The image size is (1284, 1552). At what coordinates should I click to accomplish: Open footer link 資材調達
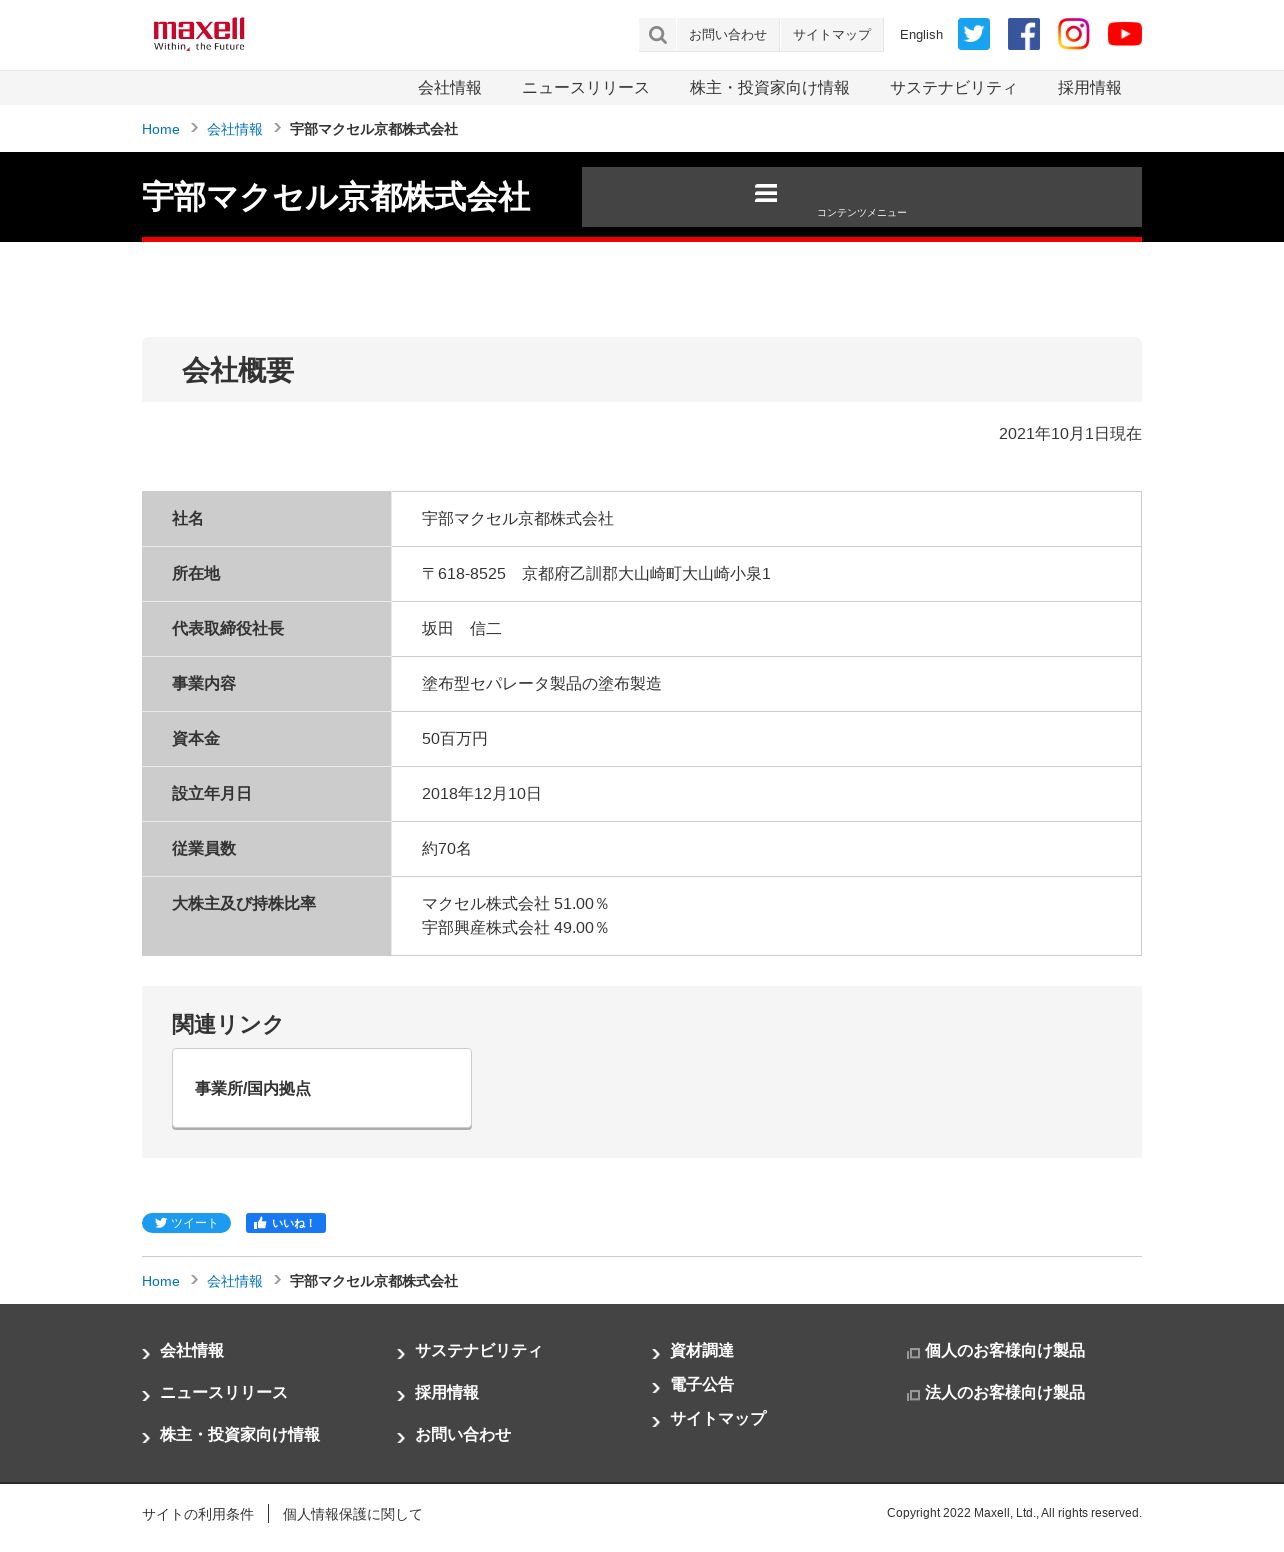702,1351
